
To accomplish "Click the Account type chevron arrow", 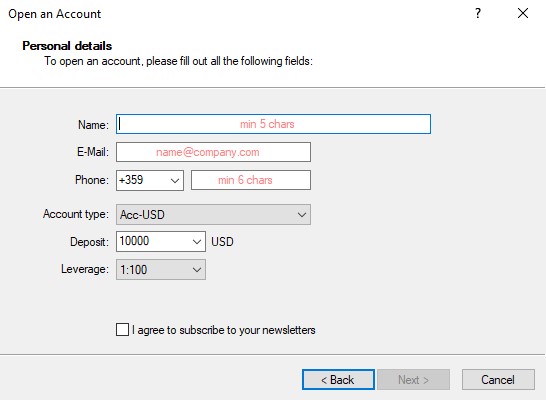I will tap(302, 215).
